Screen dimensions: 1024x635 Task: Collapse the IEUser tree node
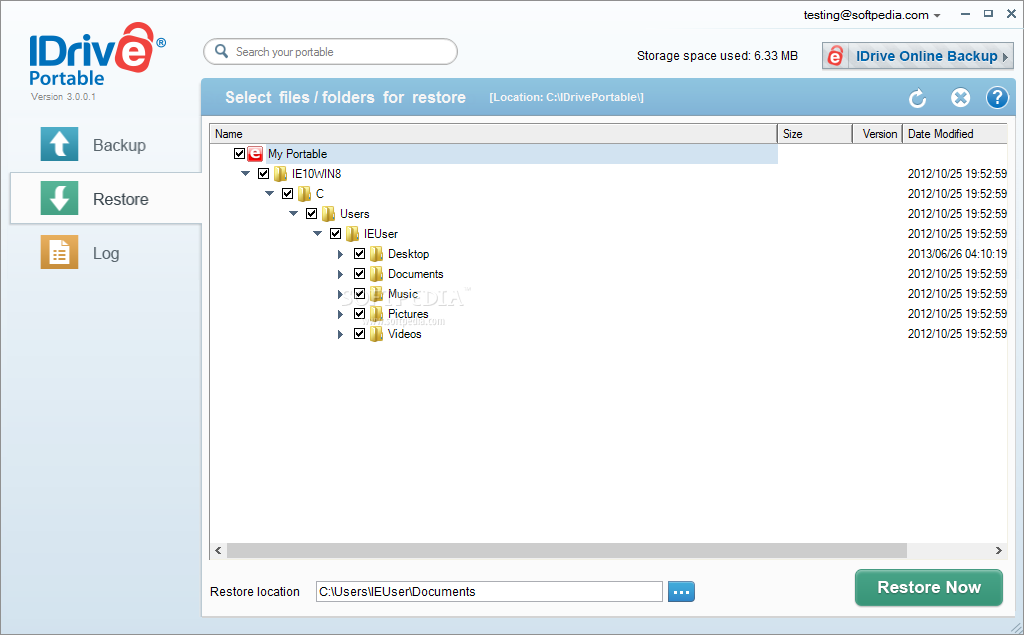317,233
